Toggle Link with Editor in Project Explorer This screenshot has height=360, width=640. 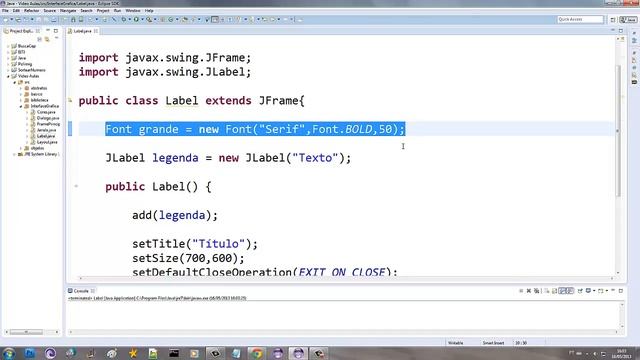pos(47,39)
